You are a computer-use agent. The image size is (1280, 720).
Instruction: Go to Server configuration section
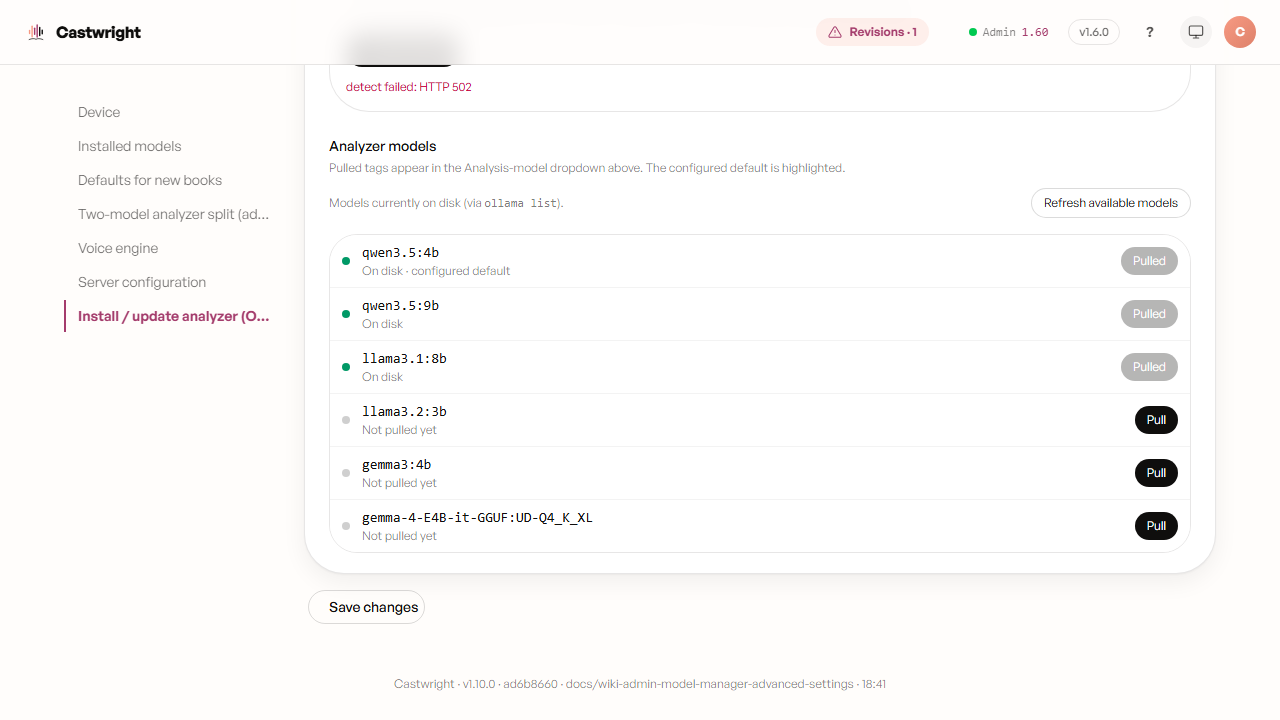tap(142, 282)
